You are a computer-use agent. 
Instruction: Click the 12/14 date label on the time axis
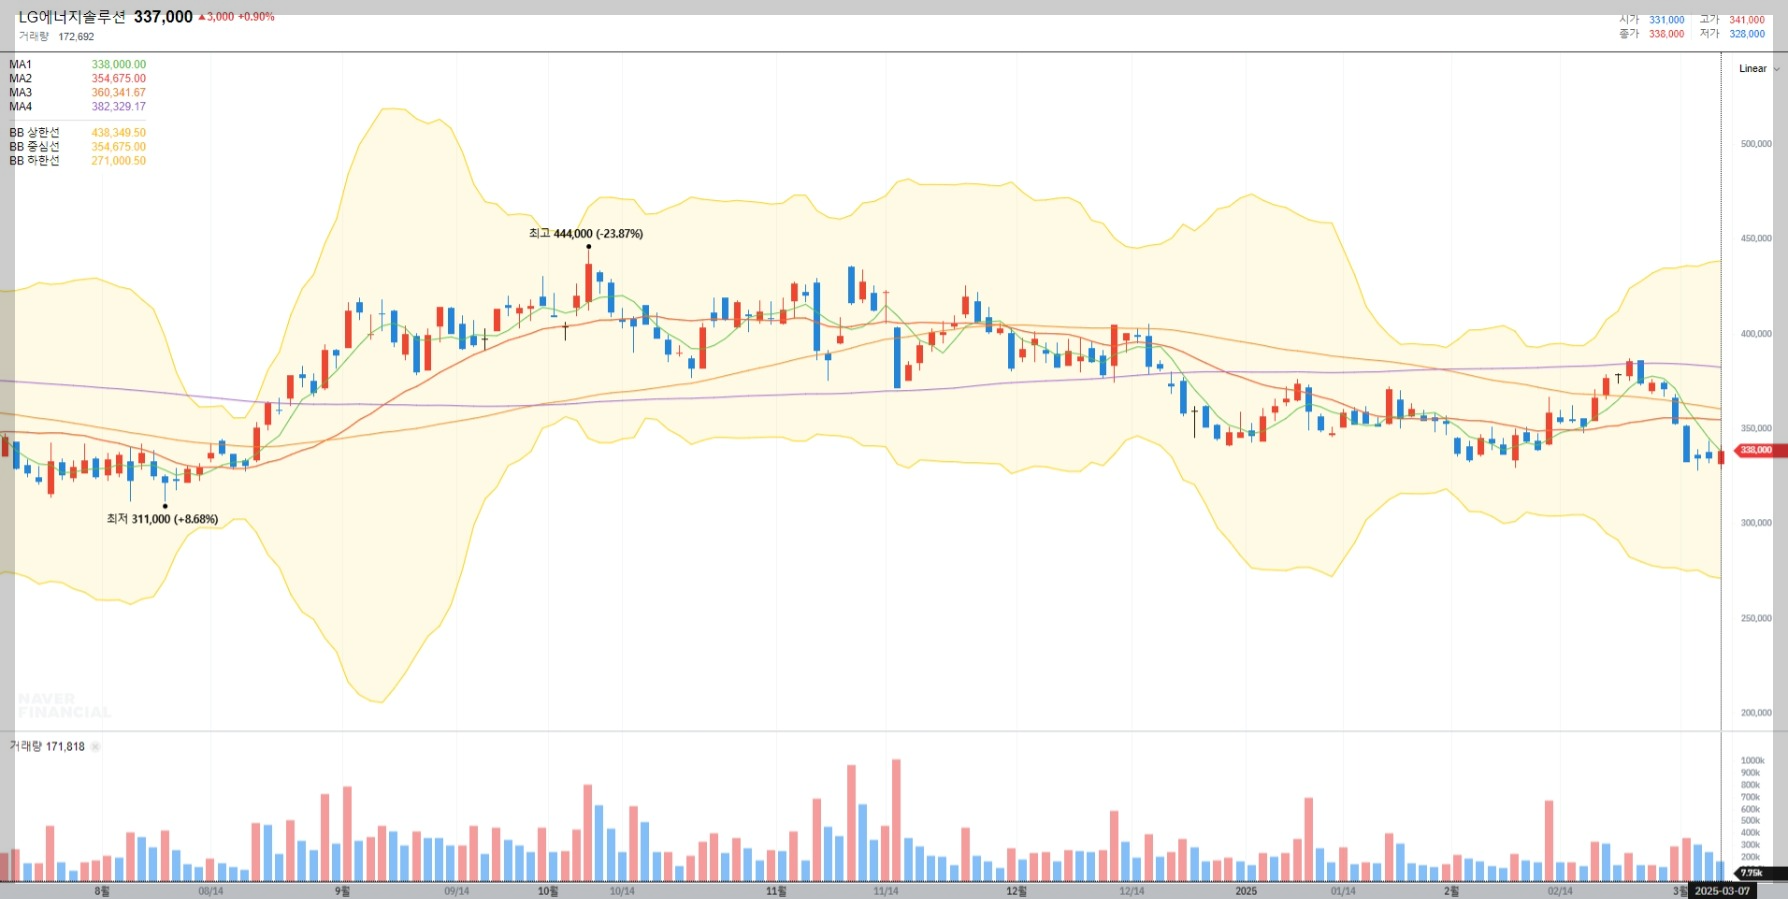pos(1132,891)
